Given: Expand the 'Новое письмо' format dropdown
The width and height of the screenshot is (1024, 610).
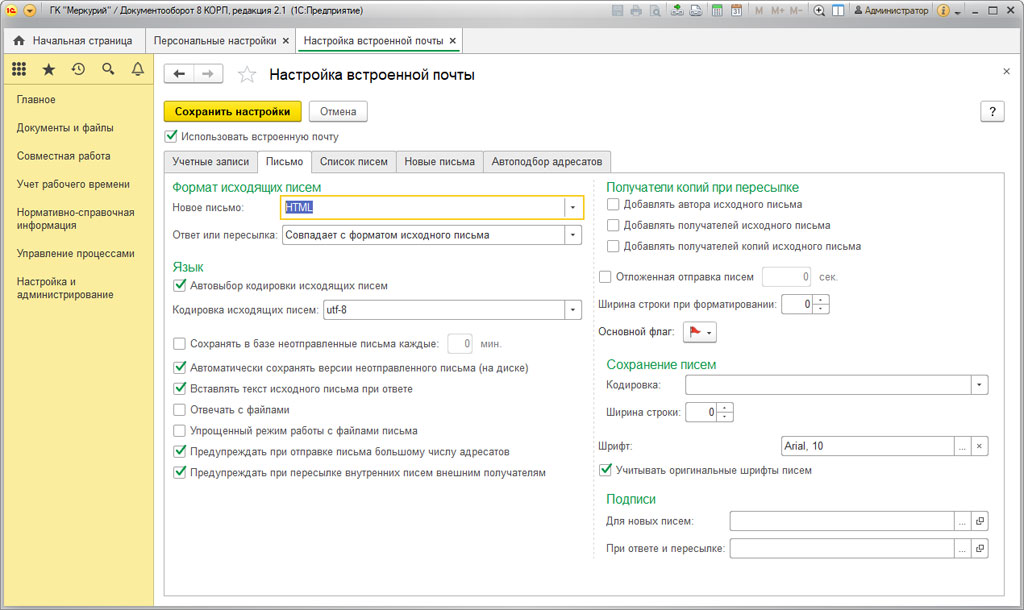Looking at the screenshot, I should coord(572,207).
